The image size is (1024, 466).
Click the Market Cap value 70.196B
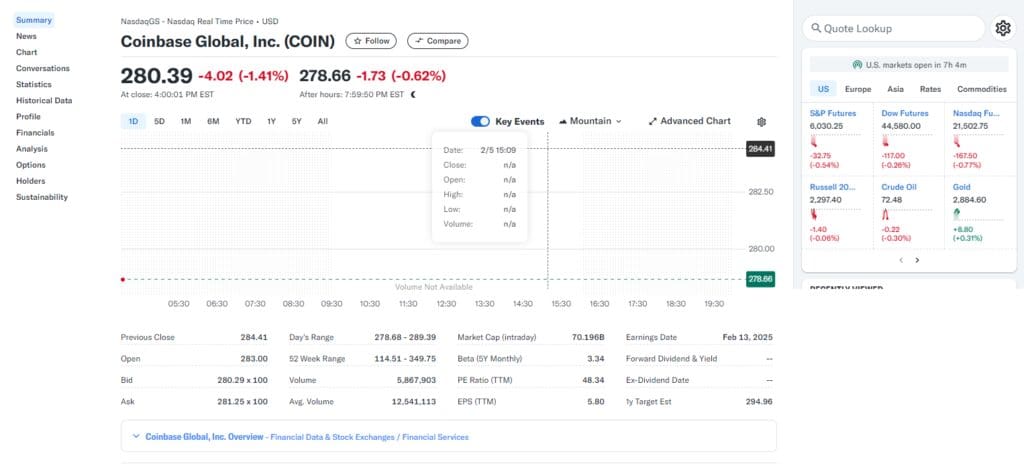pos(588,337)
